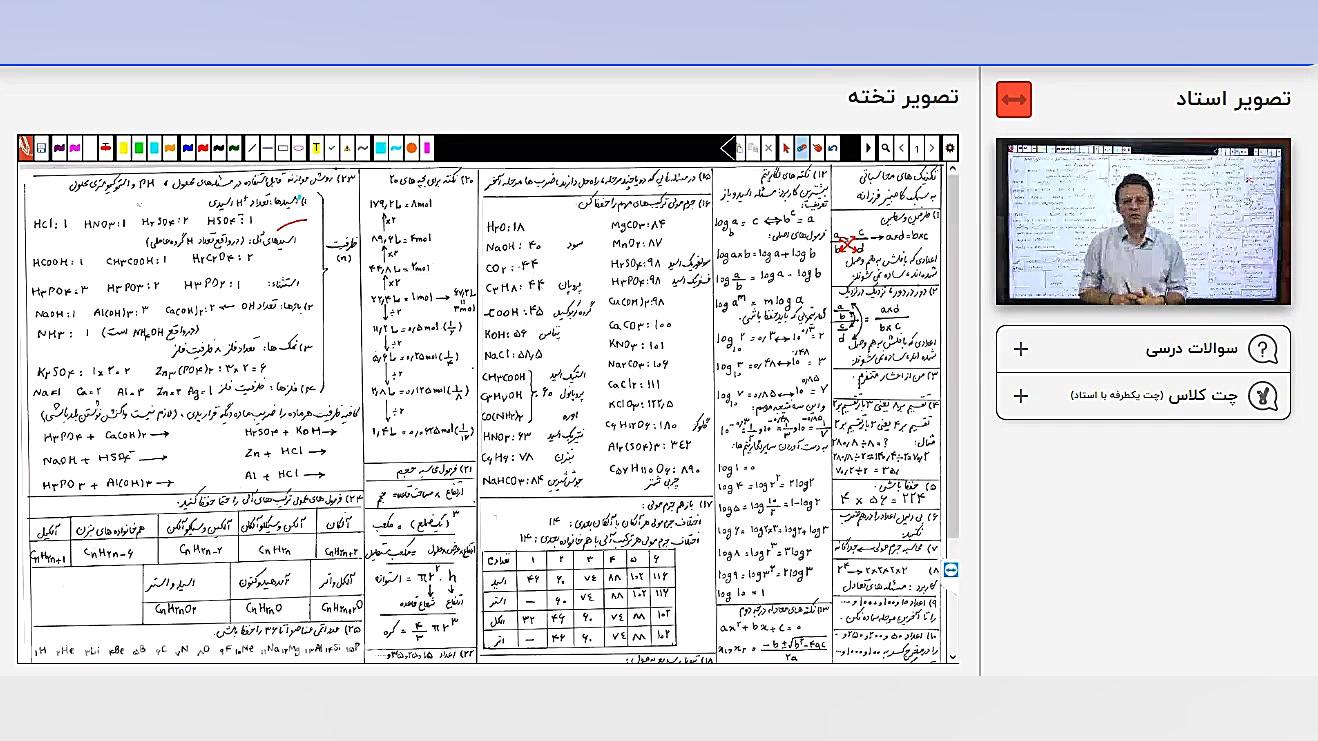Select the black wavy pen tool
Viewport: 1318px width, 741px height.
[x=219, y=148]
